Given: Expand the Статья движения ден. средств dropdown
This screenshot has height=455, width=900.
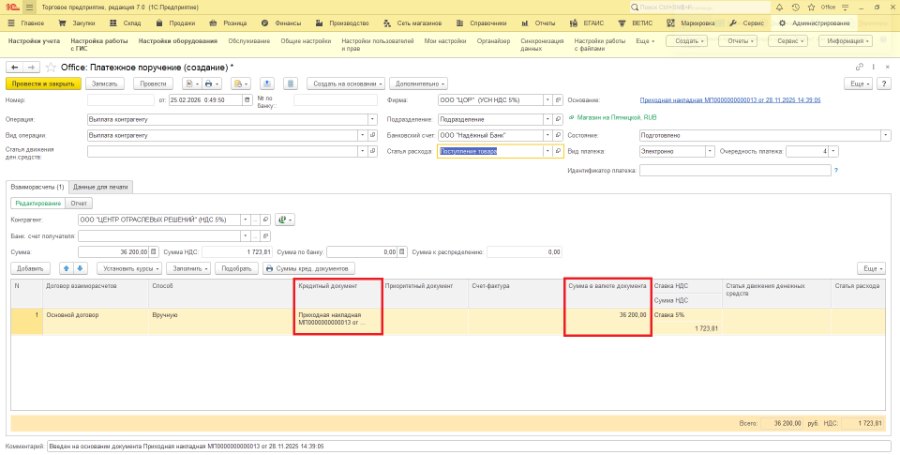Looking at the screenshot, I should point(362,151).
